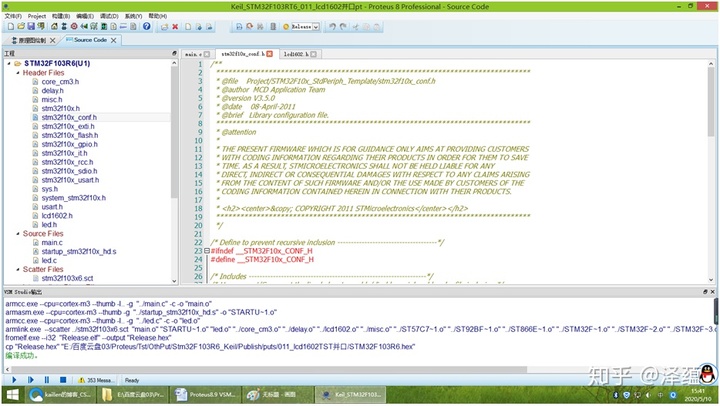Open the Project menu
The image size is (720, 406).
(37, 16)
